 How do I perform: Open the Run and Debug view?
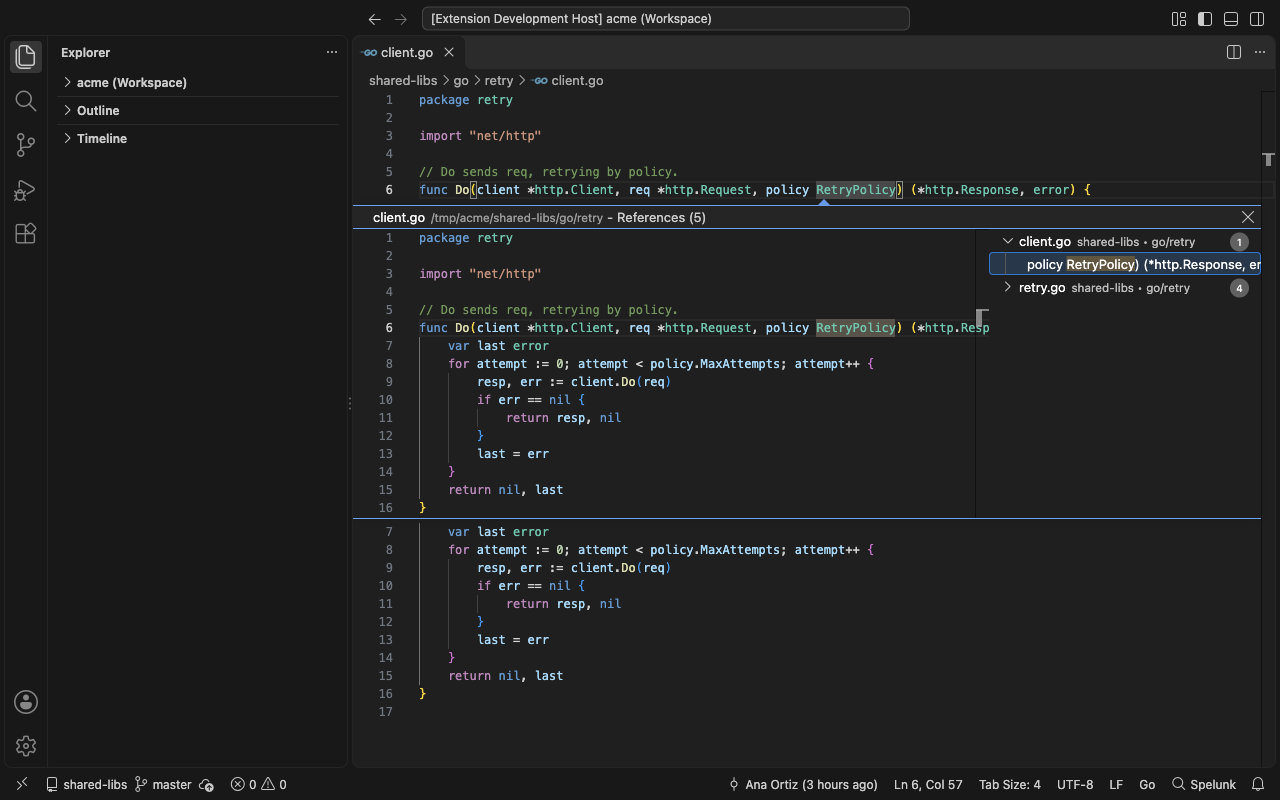(x=26, y=189)
